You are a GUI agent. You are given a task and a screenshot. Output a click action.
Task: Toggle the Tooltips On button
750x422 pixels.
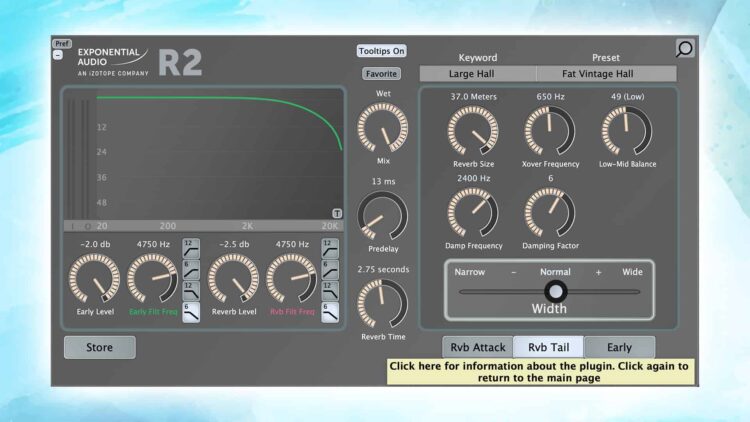(x=381, y=51)
